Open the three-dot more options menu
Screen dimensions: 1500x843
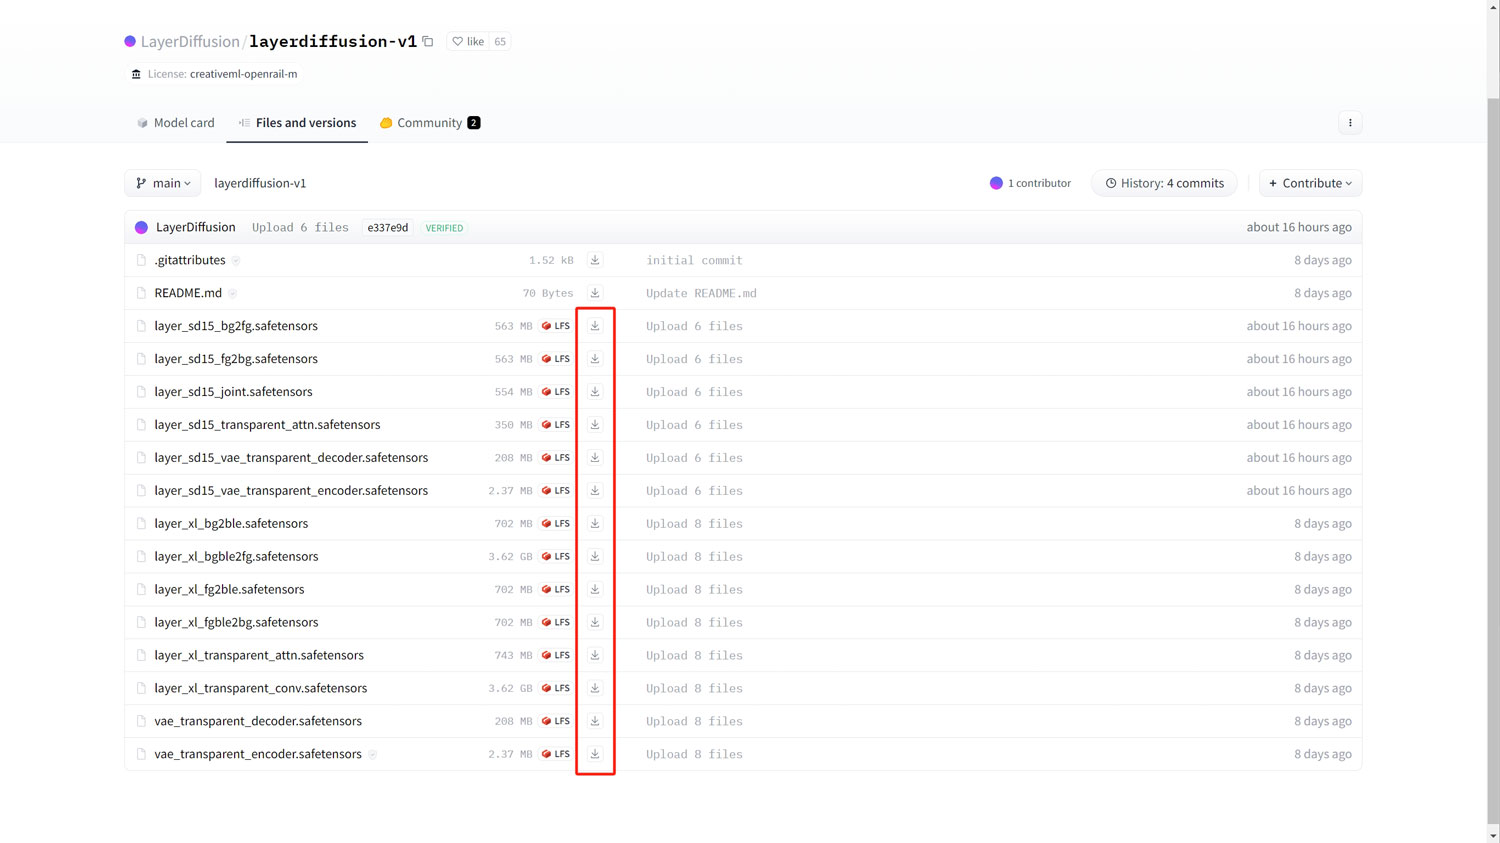tap(1350, 123)
